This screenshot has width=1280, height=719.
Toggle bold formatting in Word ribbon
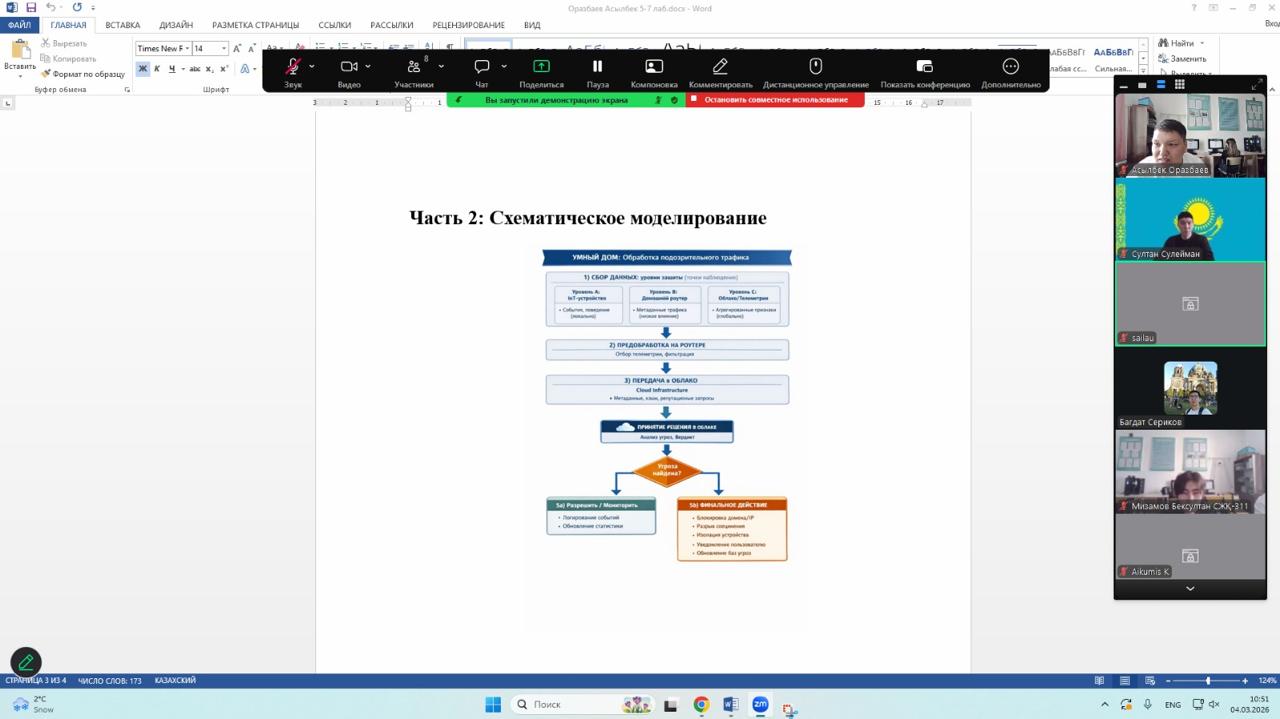pos(142,69)
